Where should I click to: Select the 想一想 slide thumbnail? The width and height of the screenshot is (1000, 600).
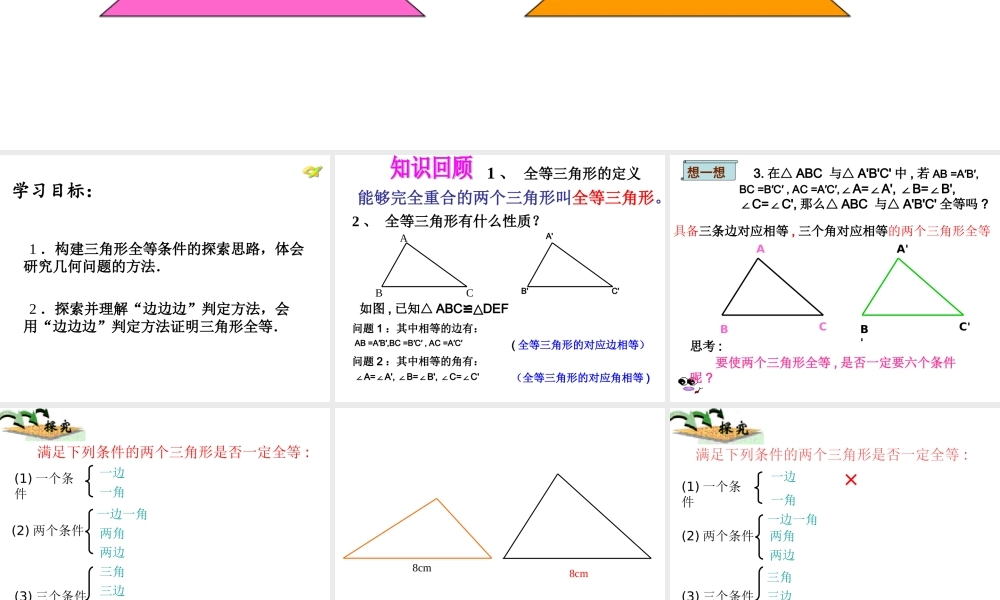pyautogui.click(x=835, y=278)
